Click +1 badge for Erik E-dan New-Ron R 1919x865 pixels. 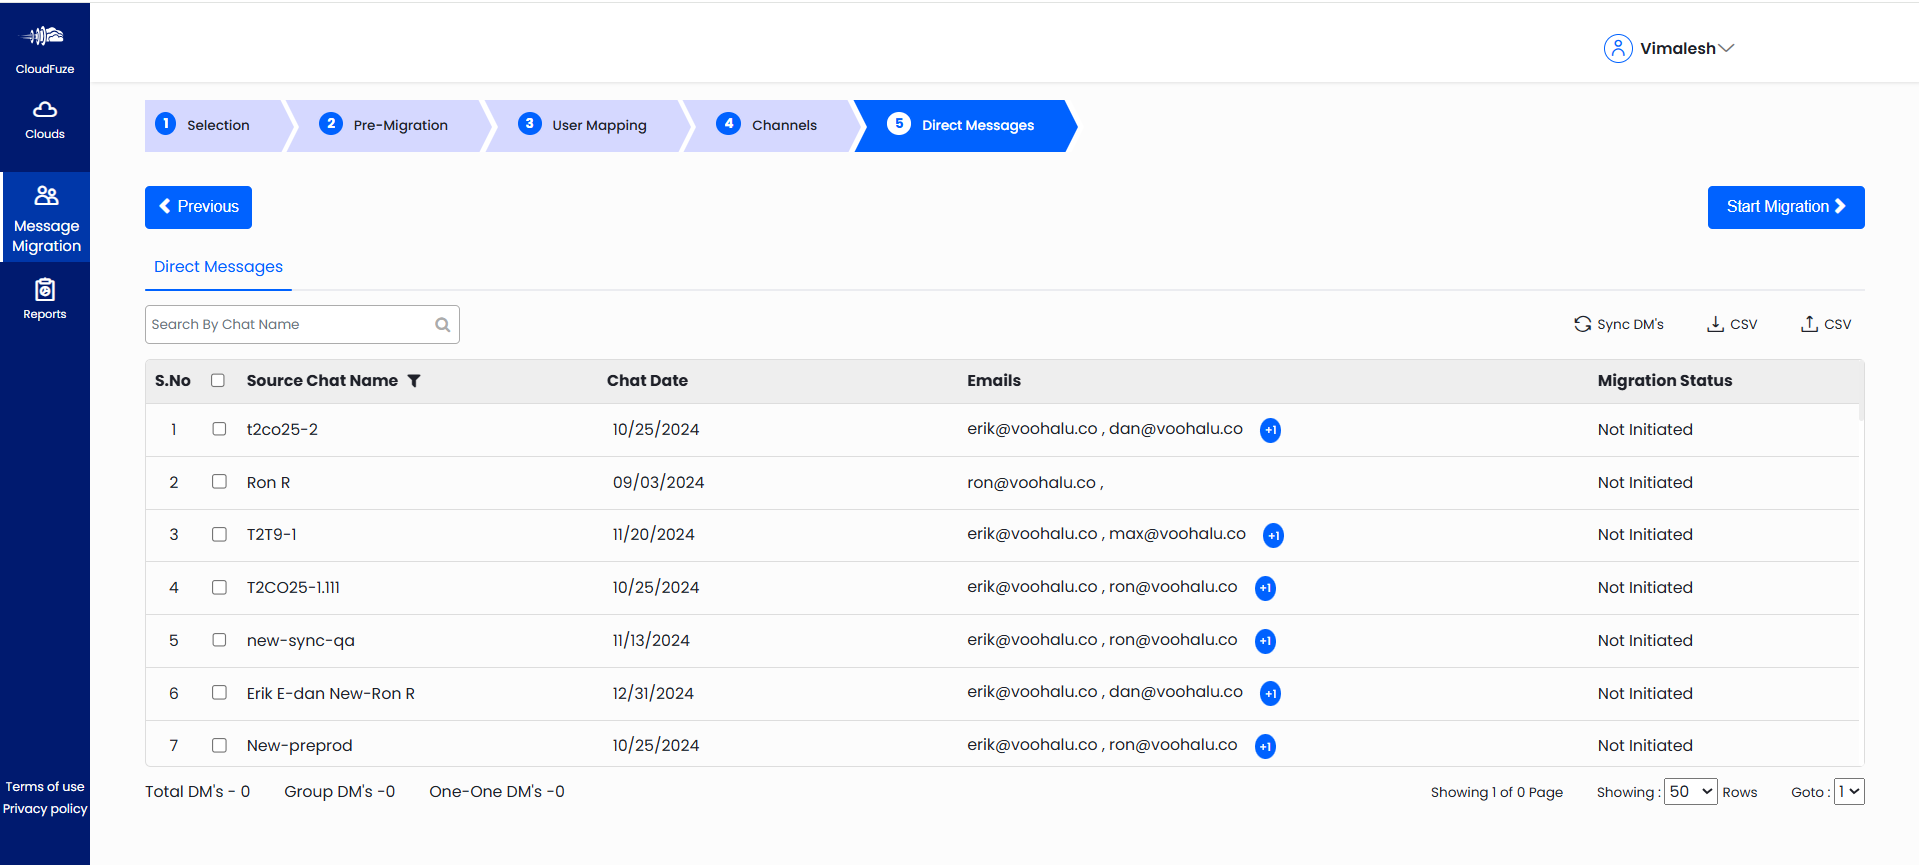pyautogui.click(x=1270, y=693)
